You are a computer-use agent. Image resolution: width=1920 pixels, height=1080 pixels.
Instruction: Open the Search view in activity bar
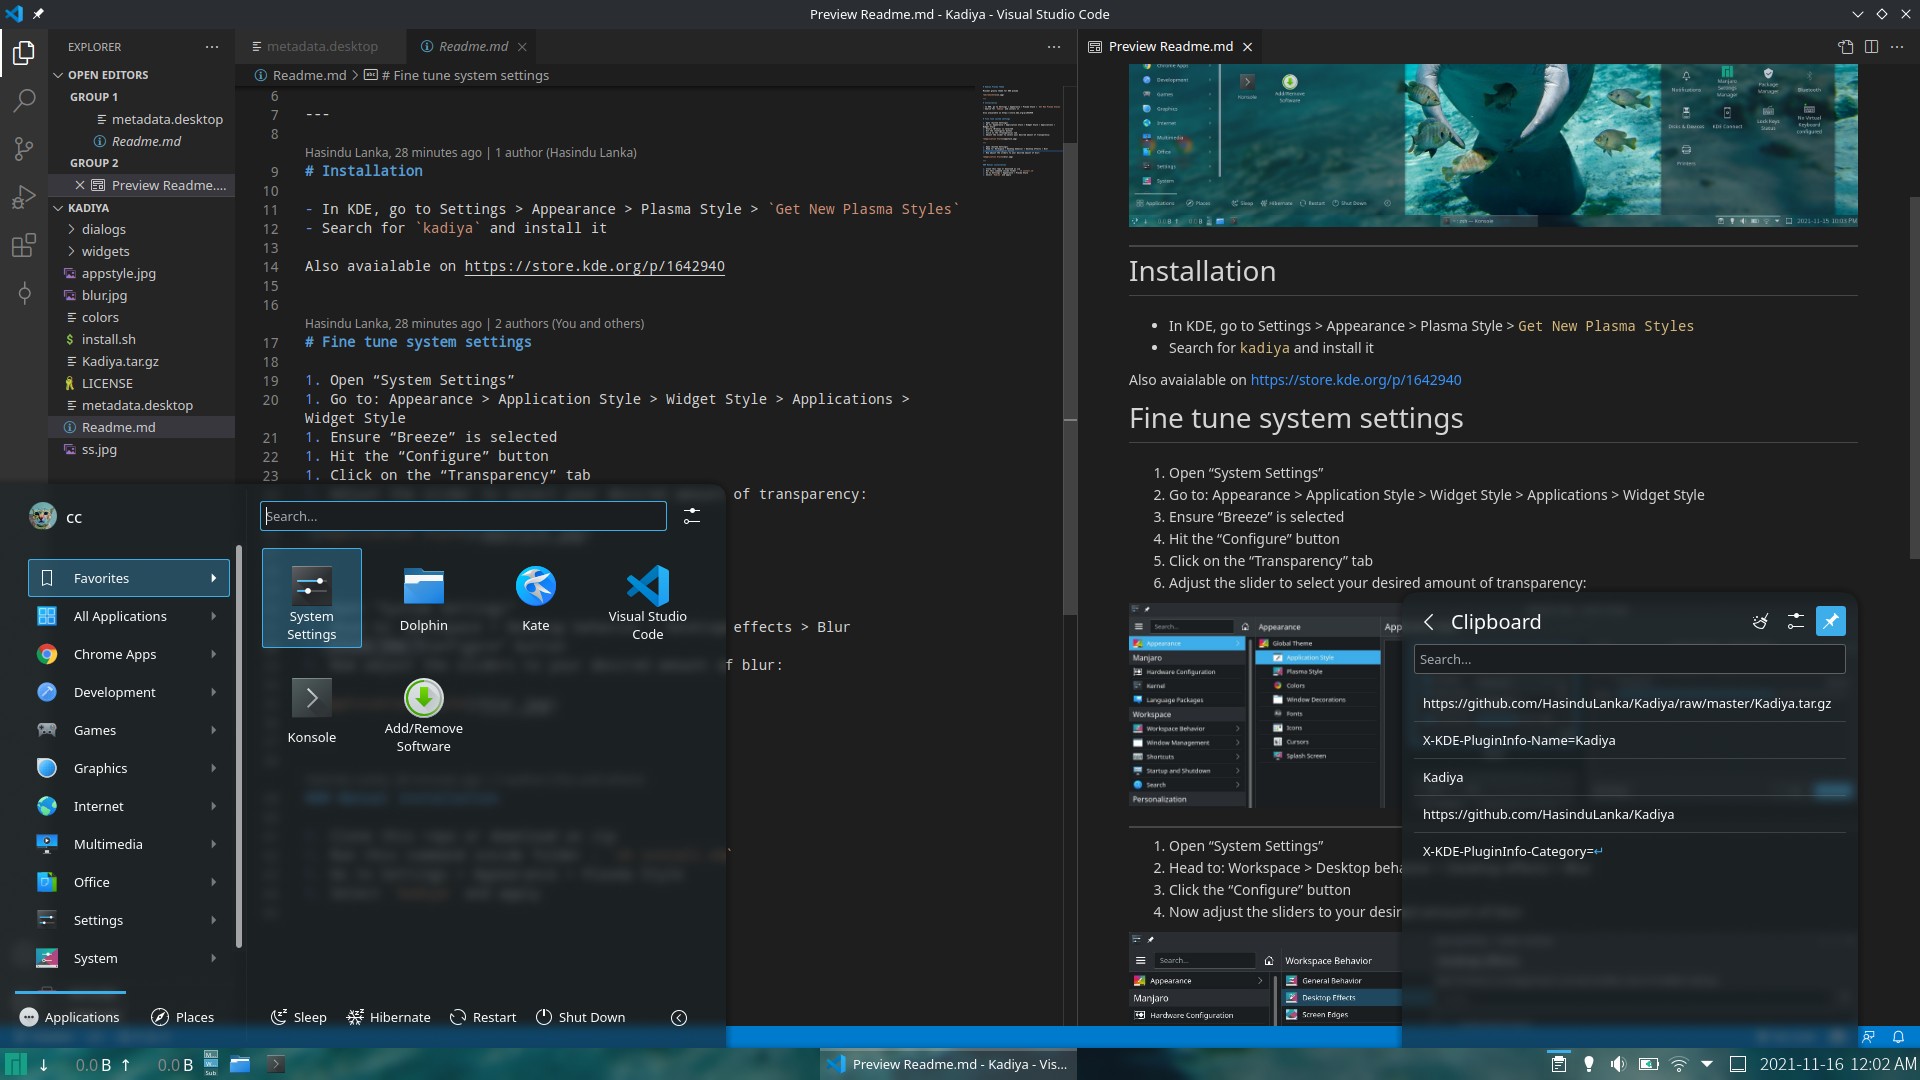pyautogui.click(x=24, y=100)
